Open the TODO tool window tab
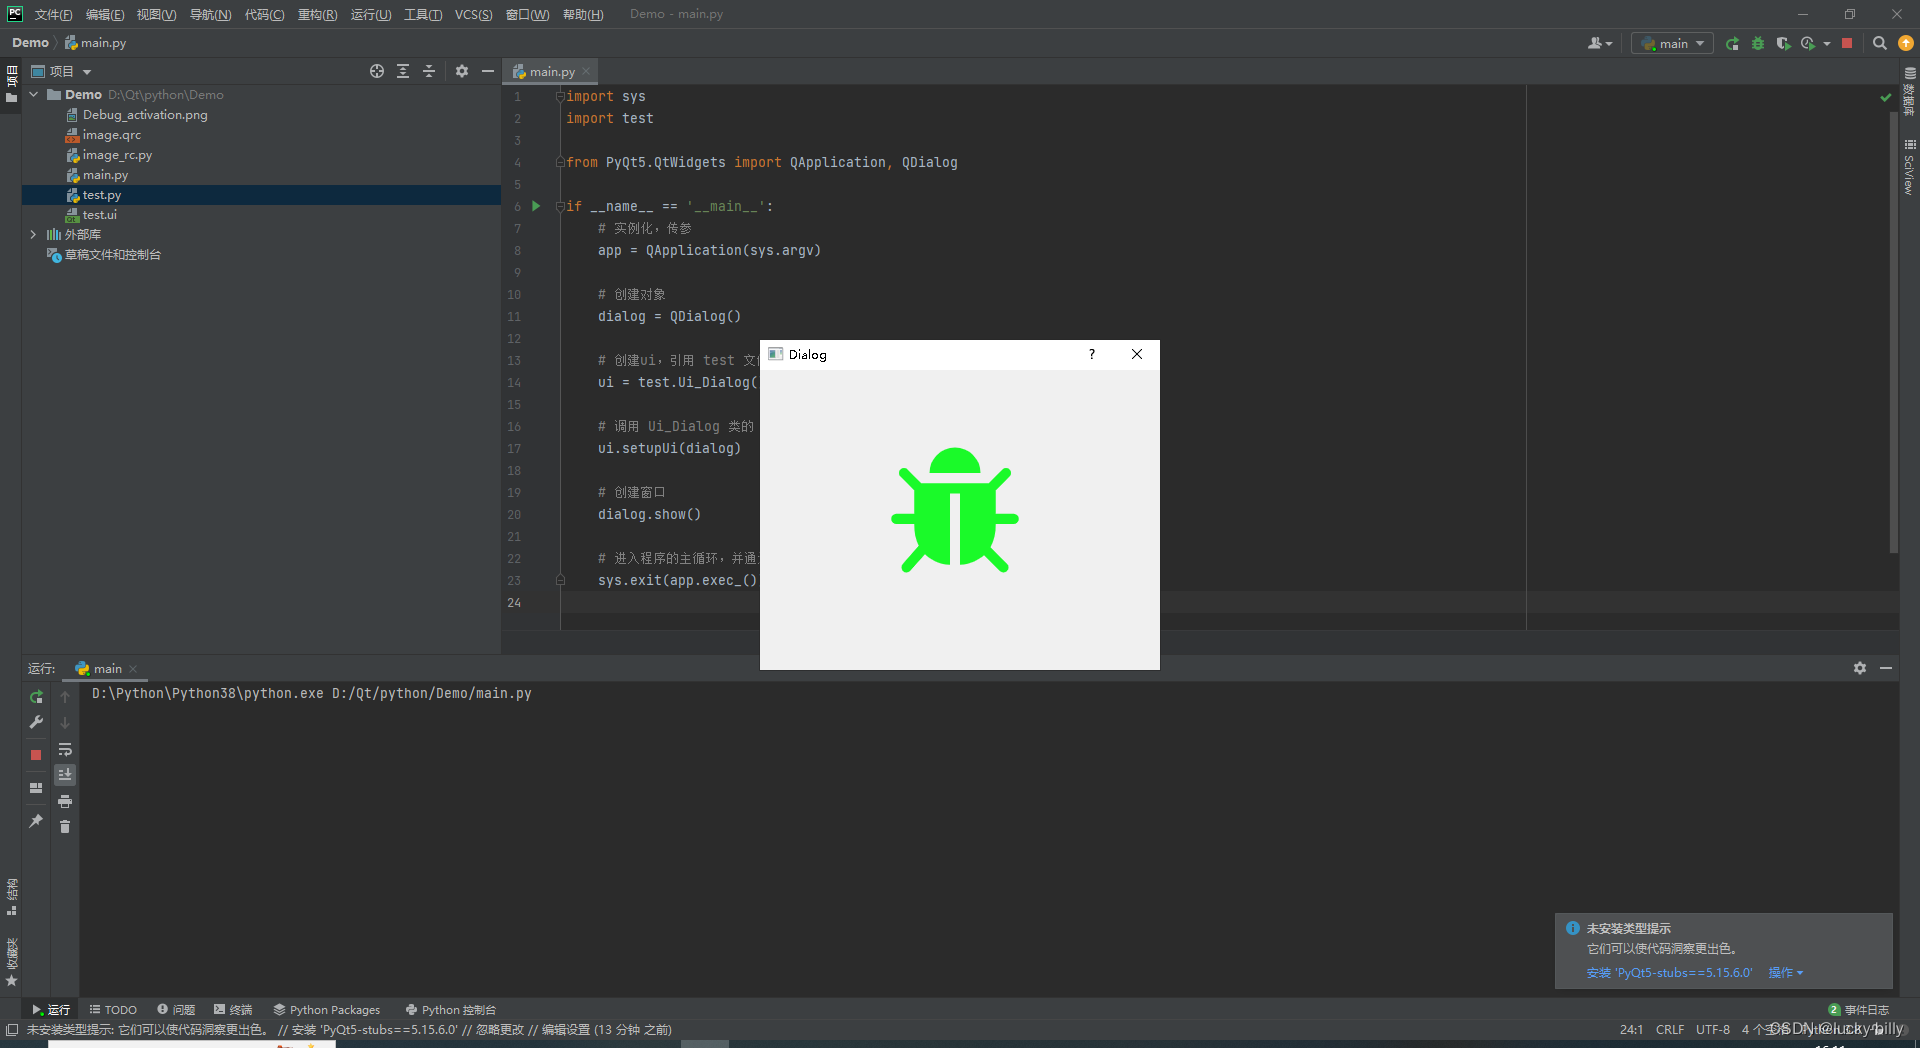This screenshot has height=1048, width=1920. tap(113, 1010)
